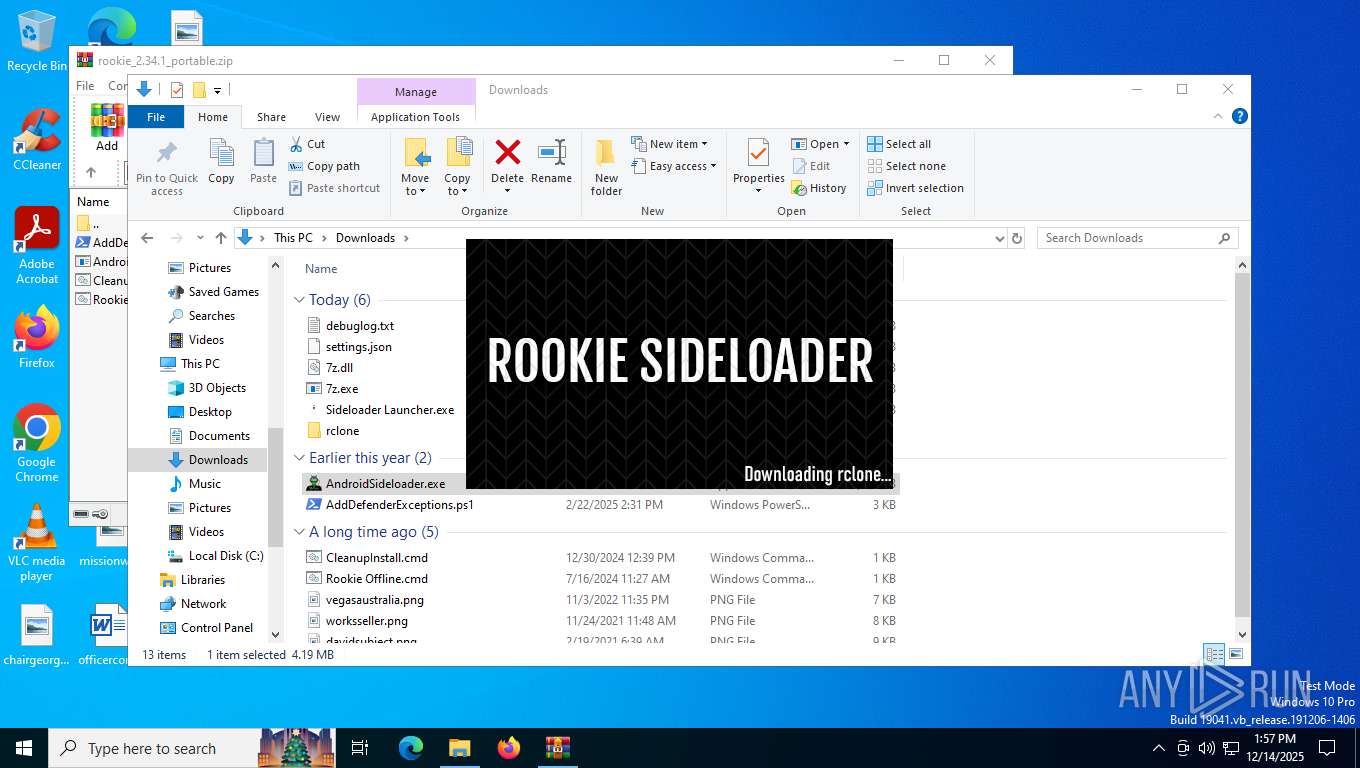Click Copy path in Clipboard group
1360x768 pixels.
pos(324,166)
